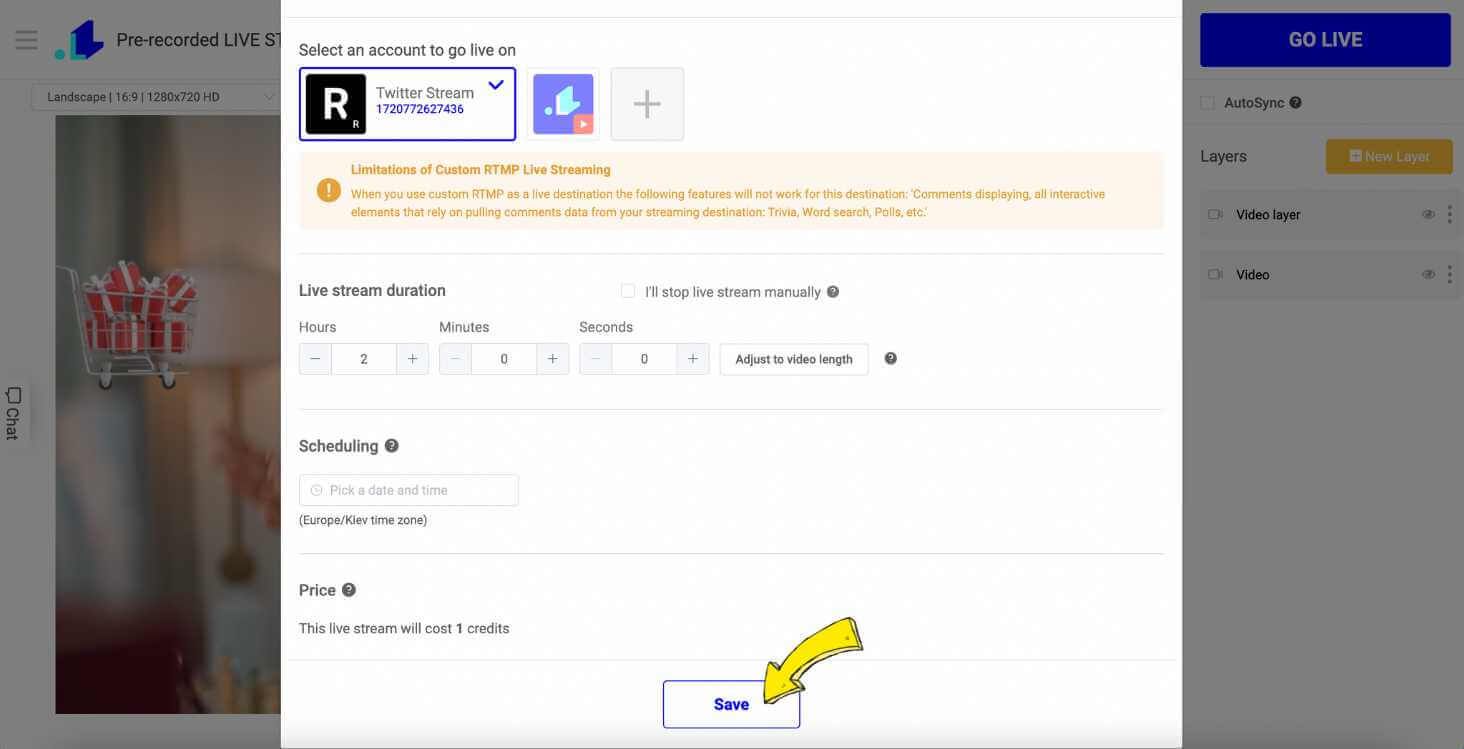Screen dimensions: 1464x749
Task: Open three-dot menu for the Video item
Action: point(1449,274)
